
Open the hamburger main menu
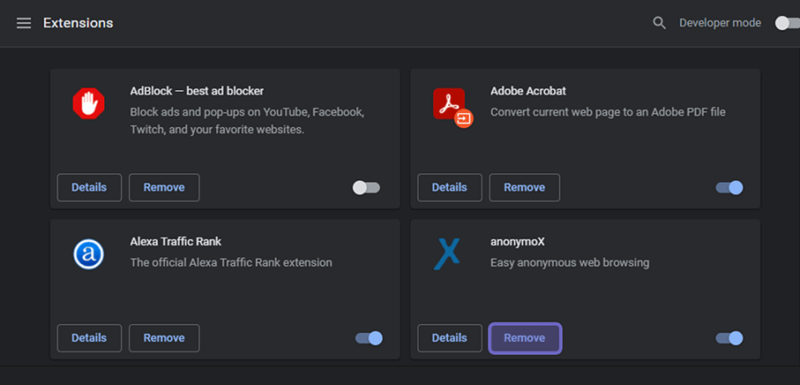pyautogui.click(x=24, y=23)
